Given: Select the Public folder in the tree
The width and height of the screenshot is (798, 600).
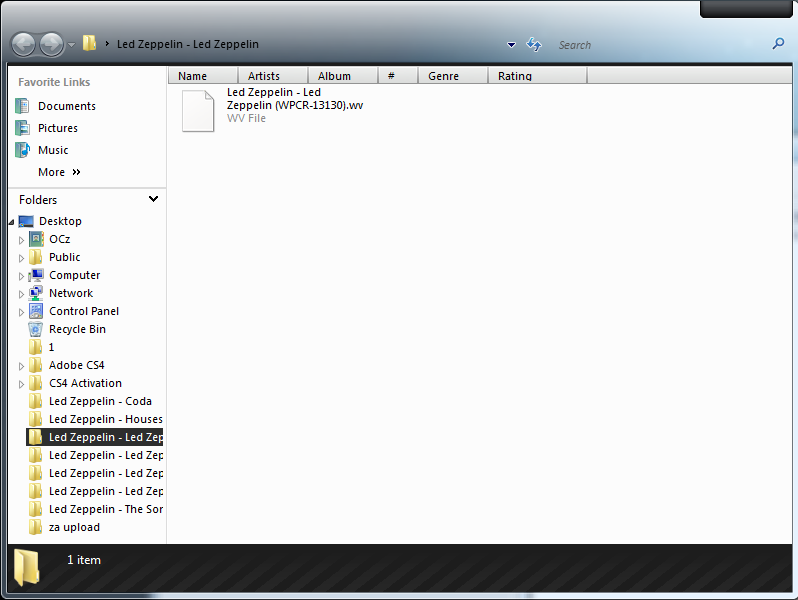Looking at the screenshot, I should [x=65, y=257].
